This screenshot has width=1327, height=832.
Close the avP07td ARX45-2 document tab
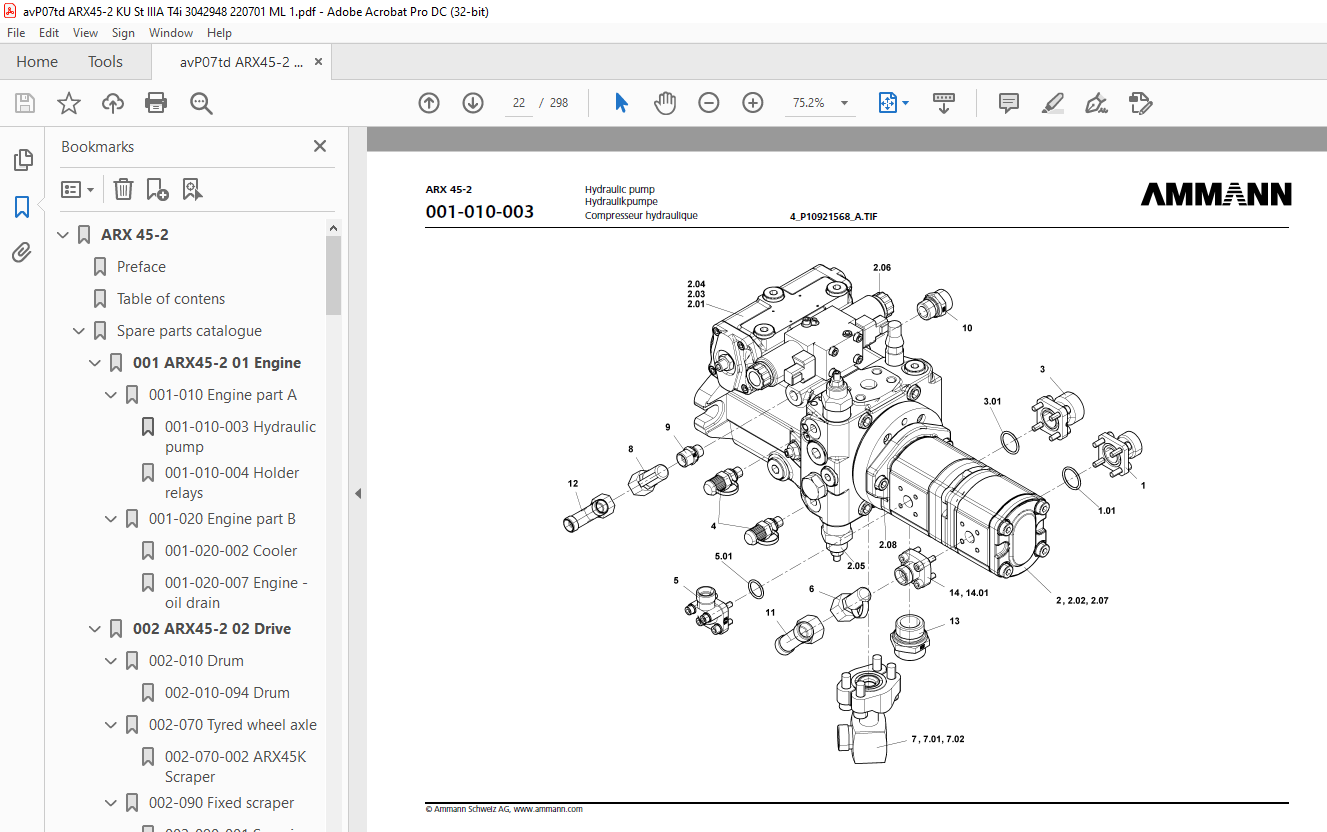point(319,62)
